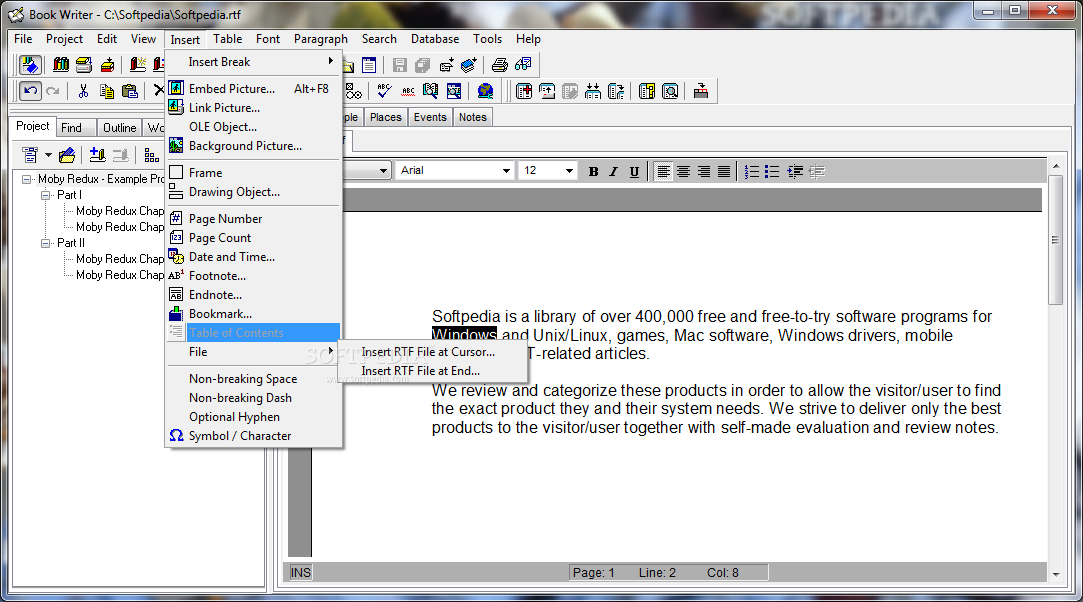
Task: Toggle align left paragraph button
Action: click(x=663, y=171)
